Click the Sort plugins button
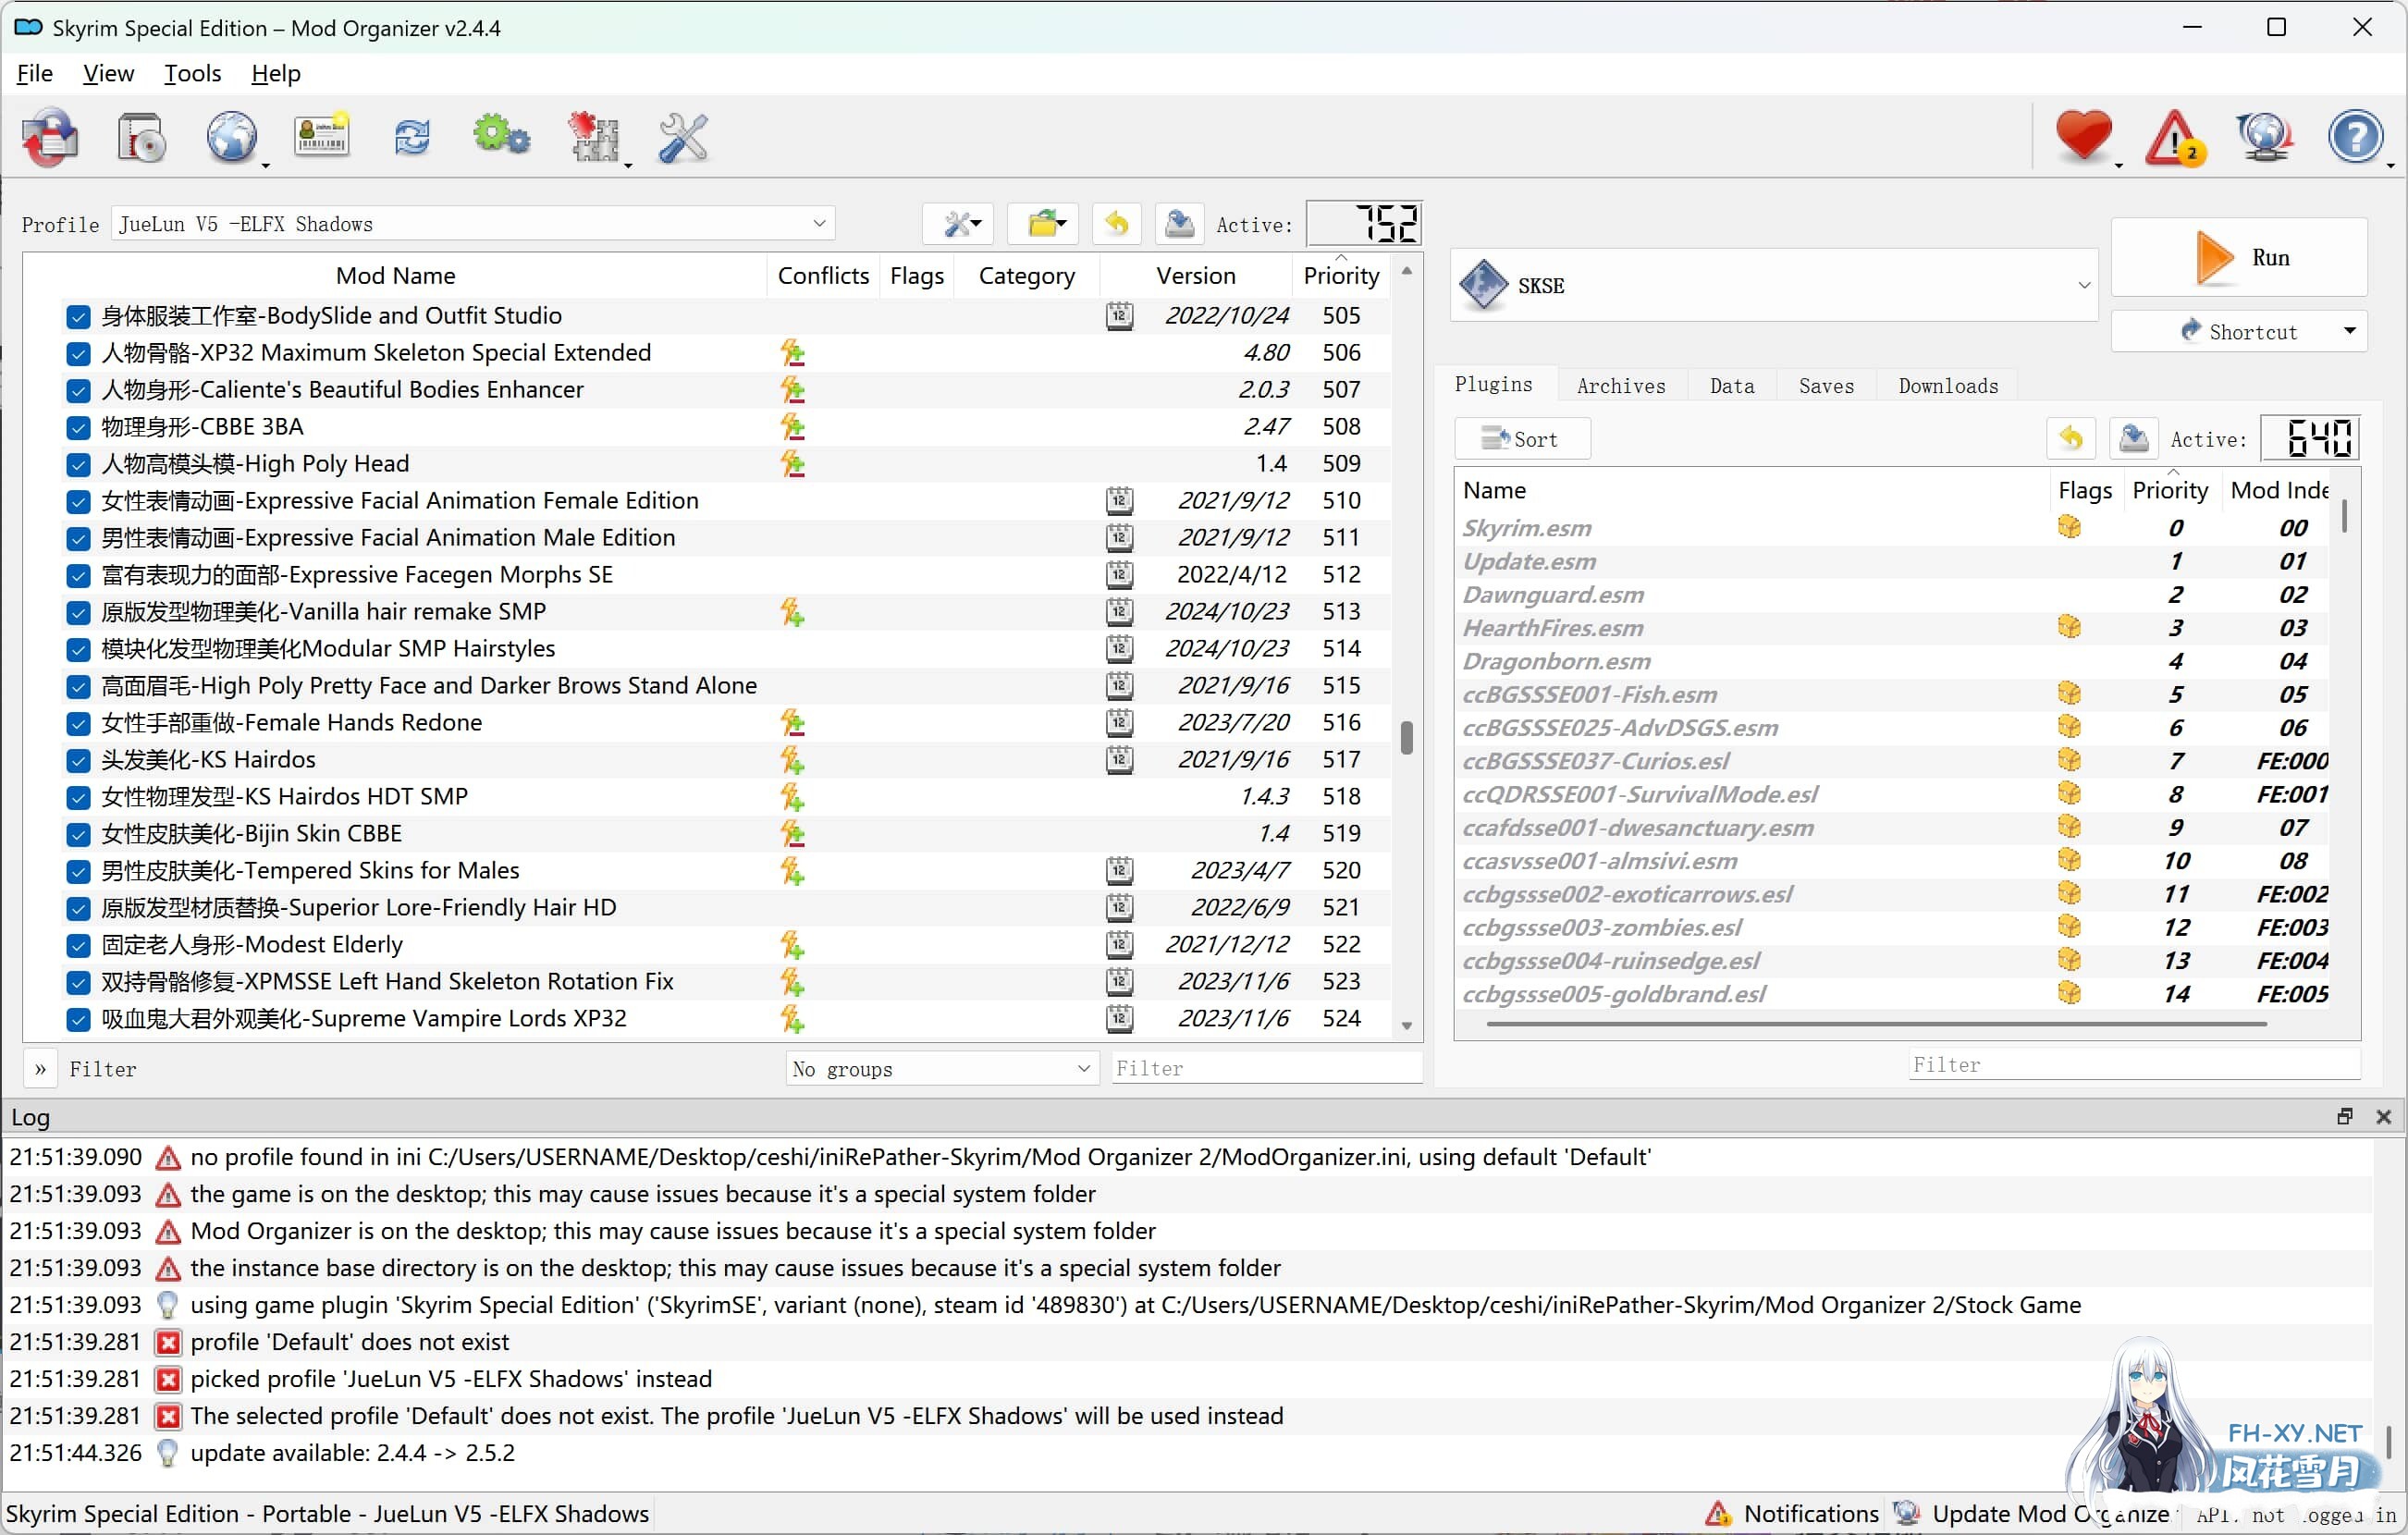The width and height of the screenshot is (2408, 1535). pyautogui.click(x=1521, y=439)
